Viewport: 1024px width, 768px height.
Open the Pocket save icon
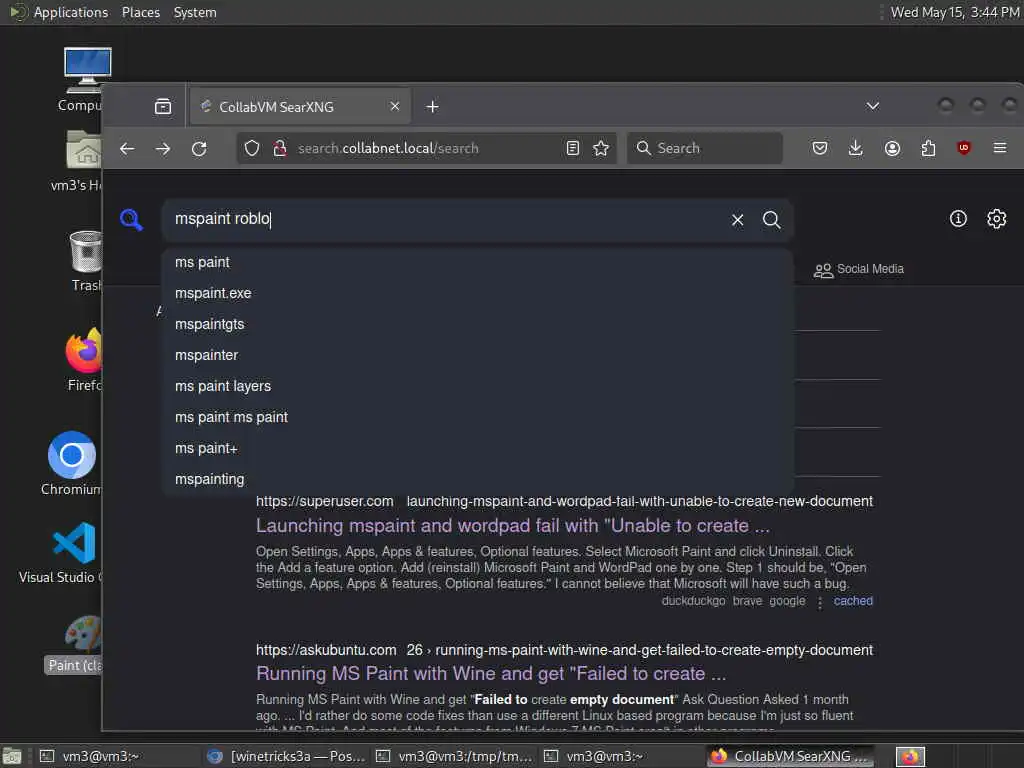click(820, 148)
